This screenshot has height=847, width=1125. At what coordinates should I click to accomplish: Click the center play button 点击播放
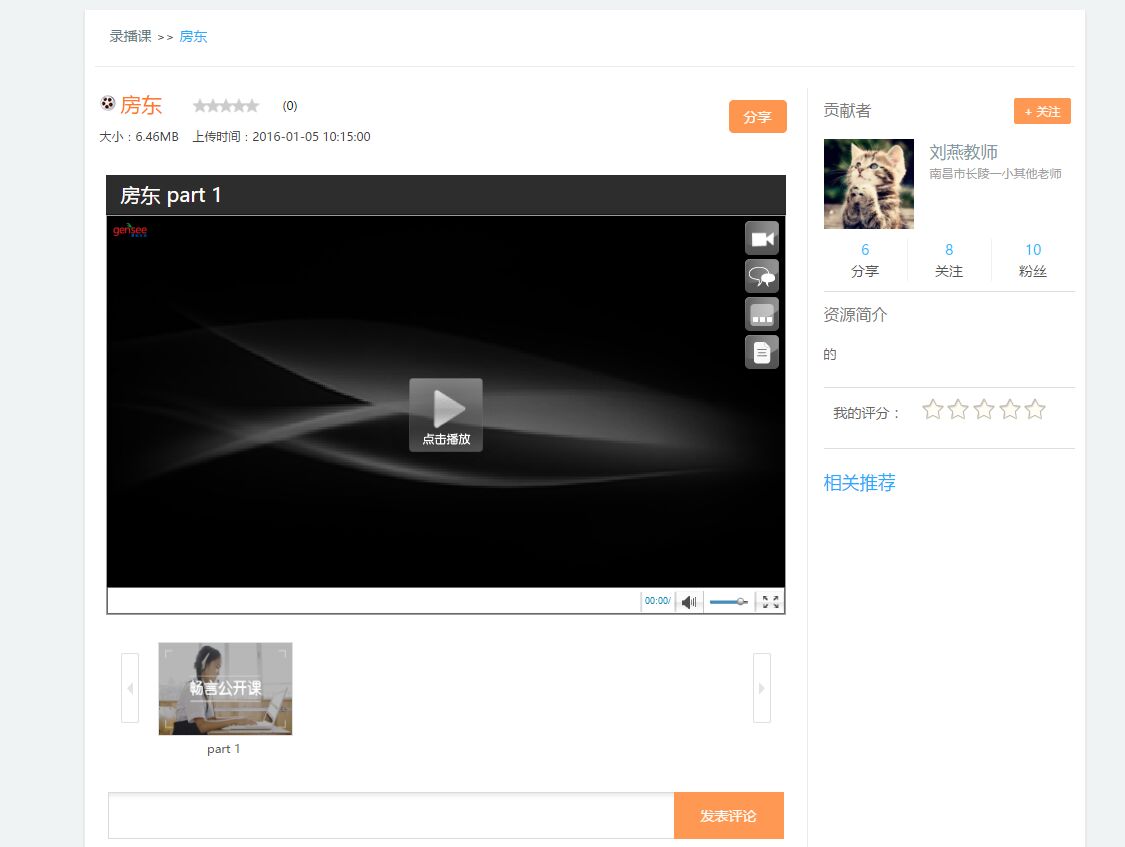coord(446,415)
